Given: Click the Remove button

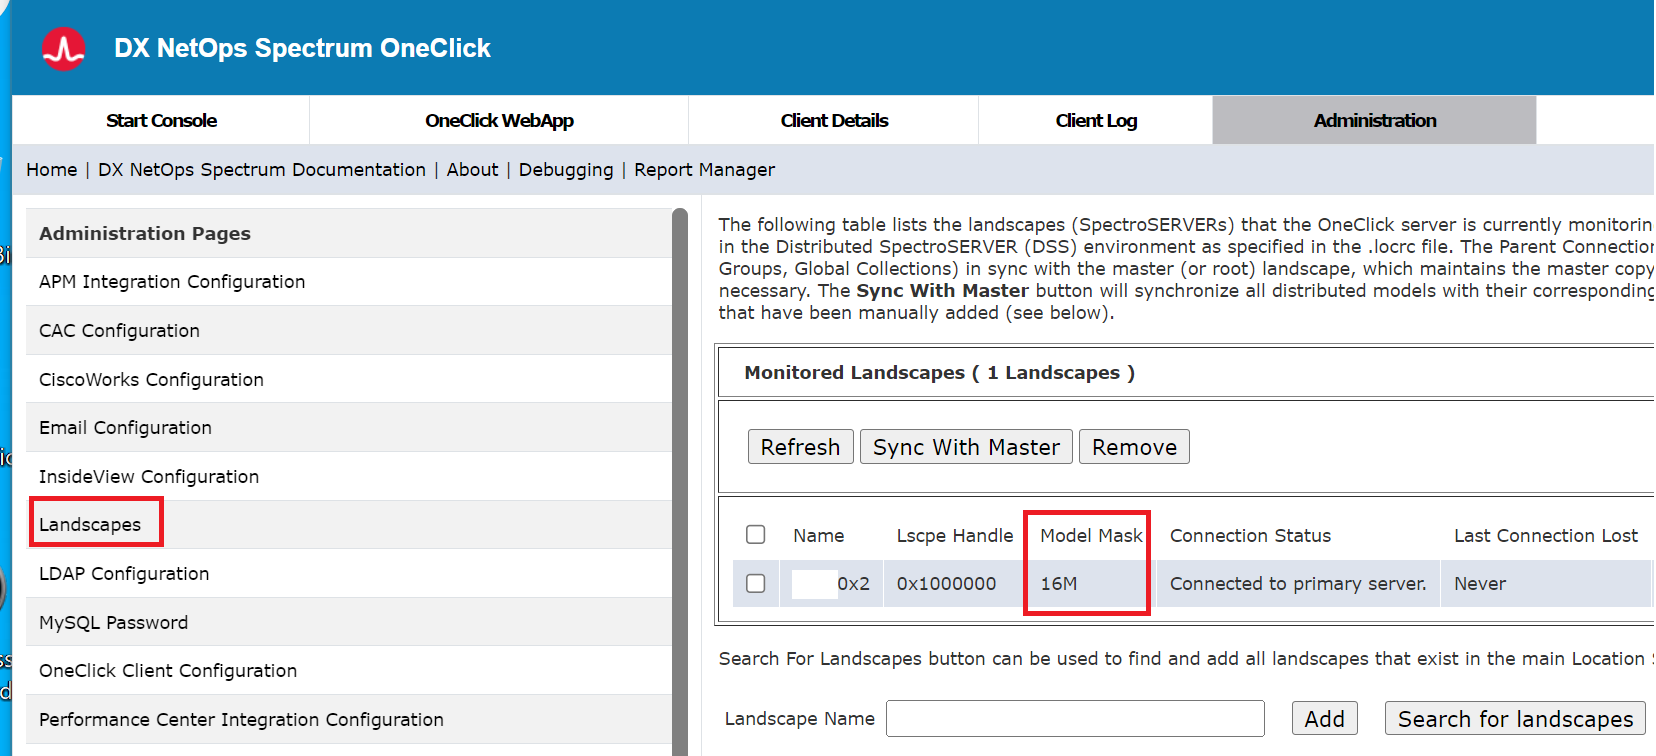Looking at the screenshot, I should point(1134,447).
